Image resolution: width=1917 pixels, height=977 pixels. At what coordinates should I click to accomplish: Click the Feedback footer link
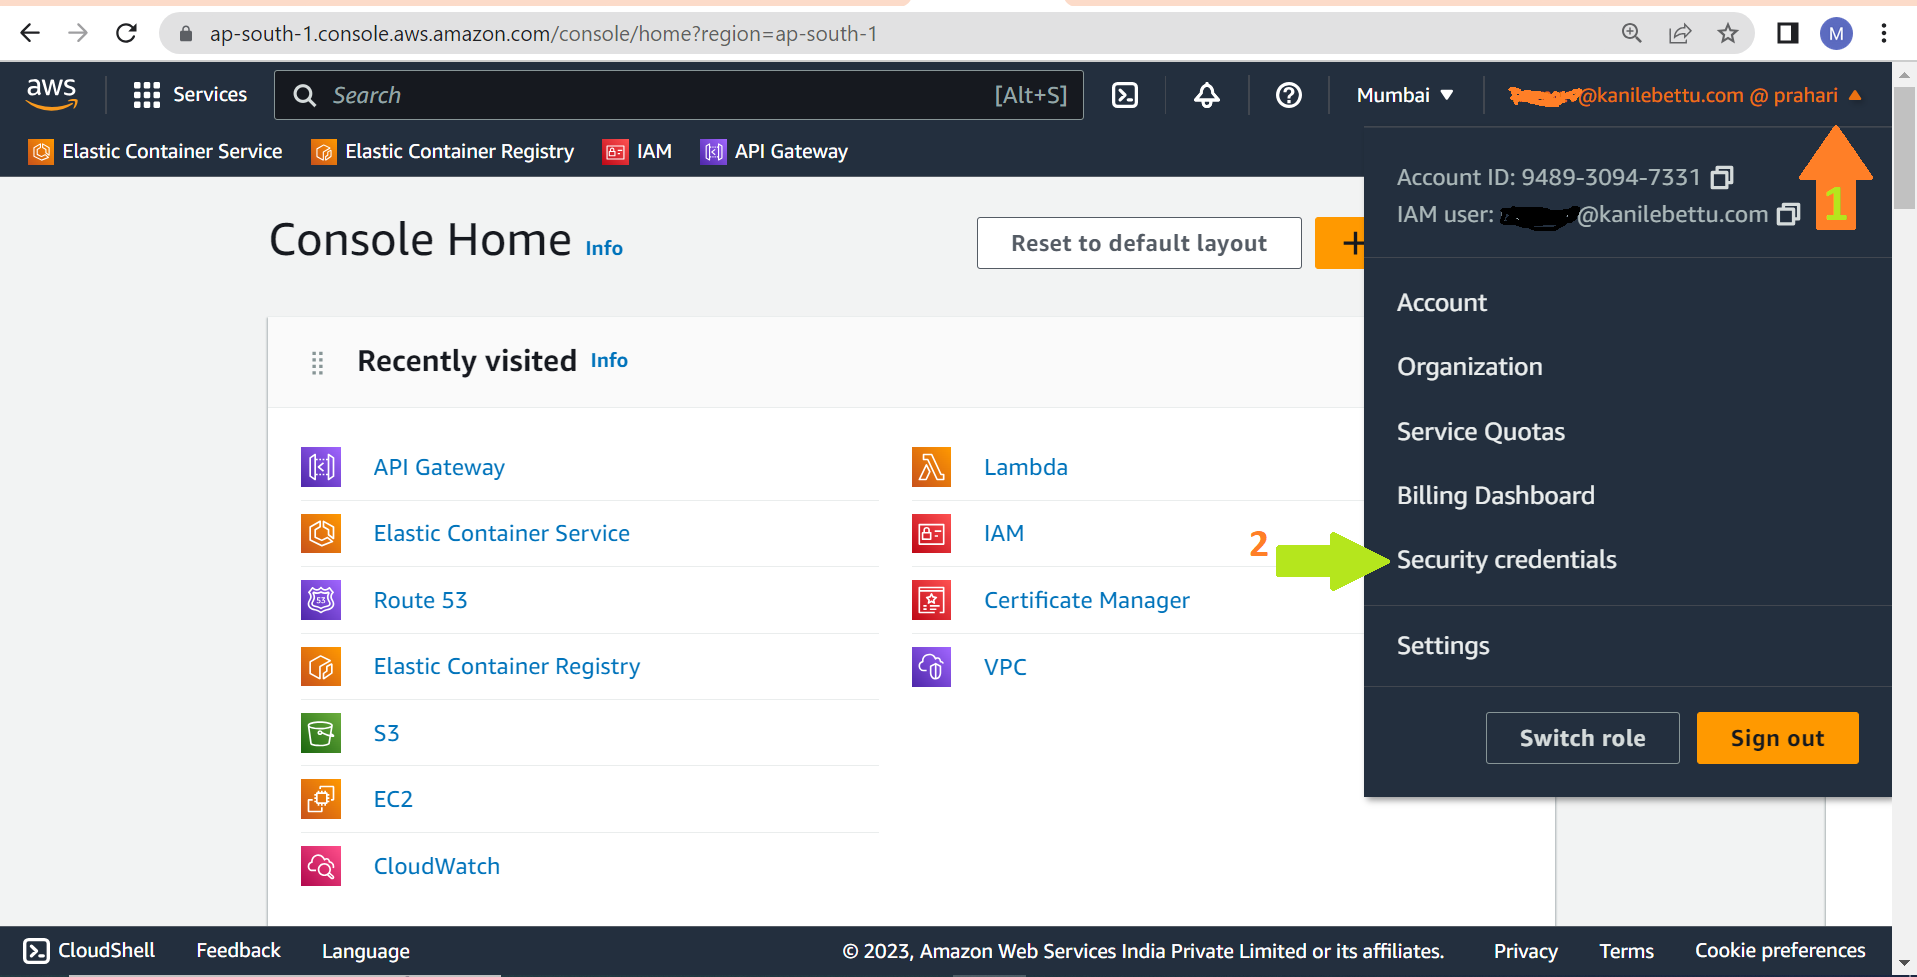238,950
